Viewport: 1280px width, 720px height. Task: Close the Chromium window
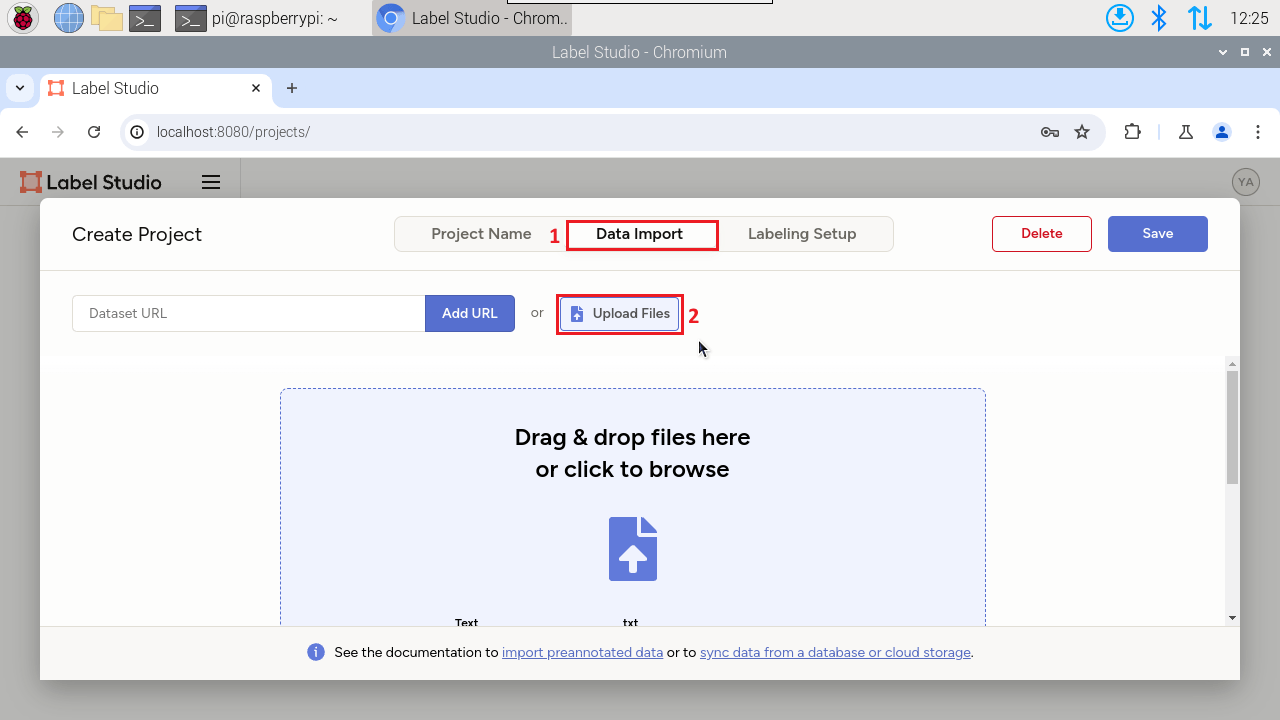pyautogui.click(x=1266, y=52)
